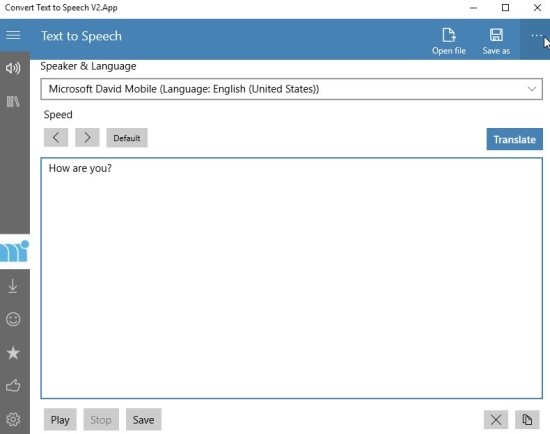550x434 pixels.
Task: Open the hamburger navigation menu
Action: [13, 35]
